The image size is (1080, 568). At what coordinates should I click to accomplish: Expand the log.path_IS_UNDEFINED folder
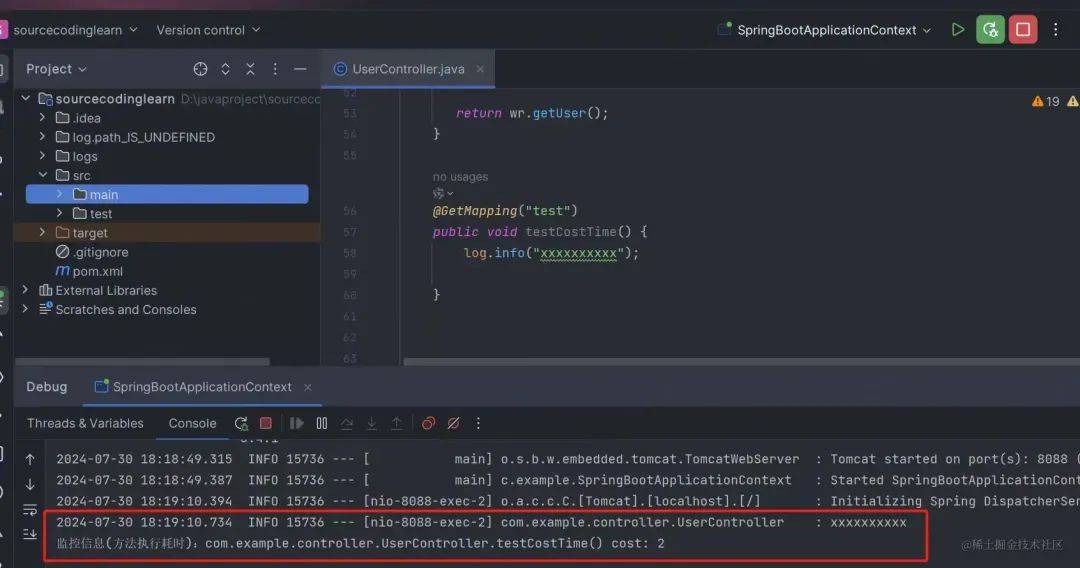click(x=42, y=137)
